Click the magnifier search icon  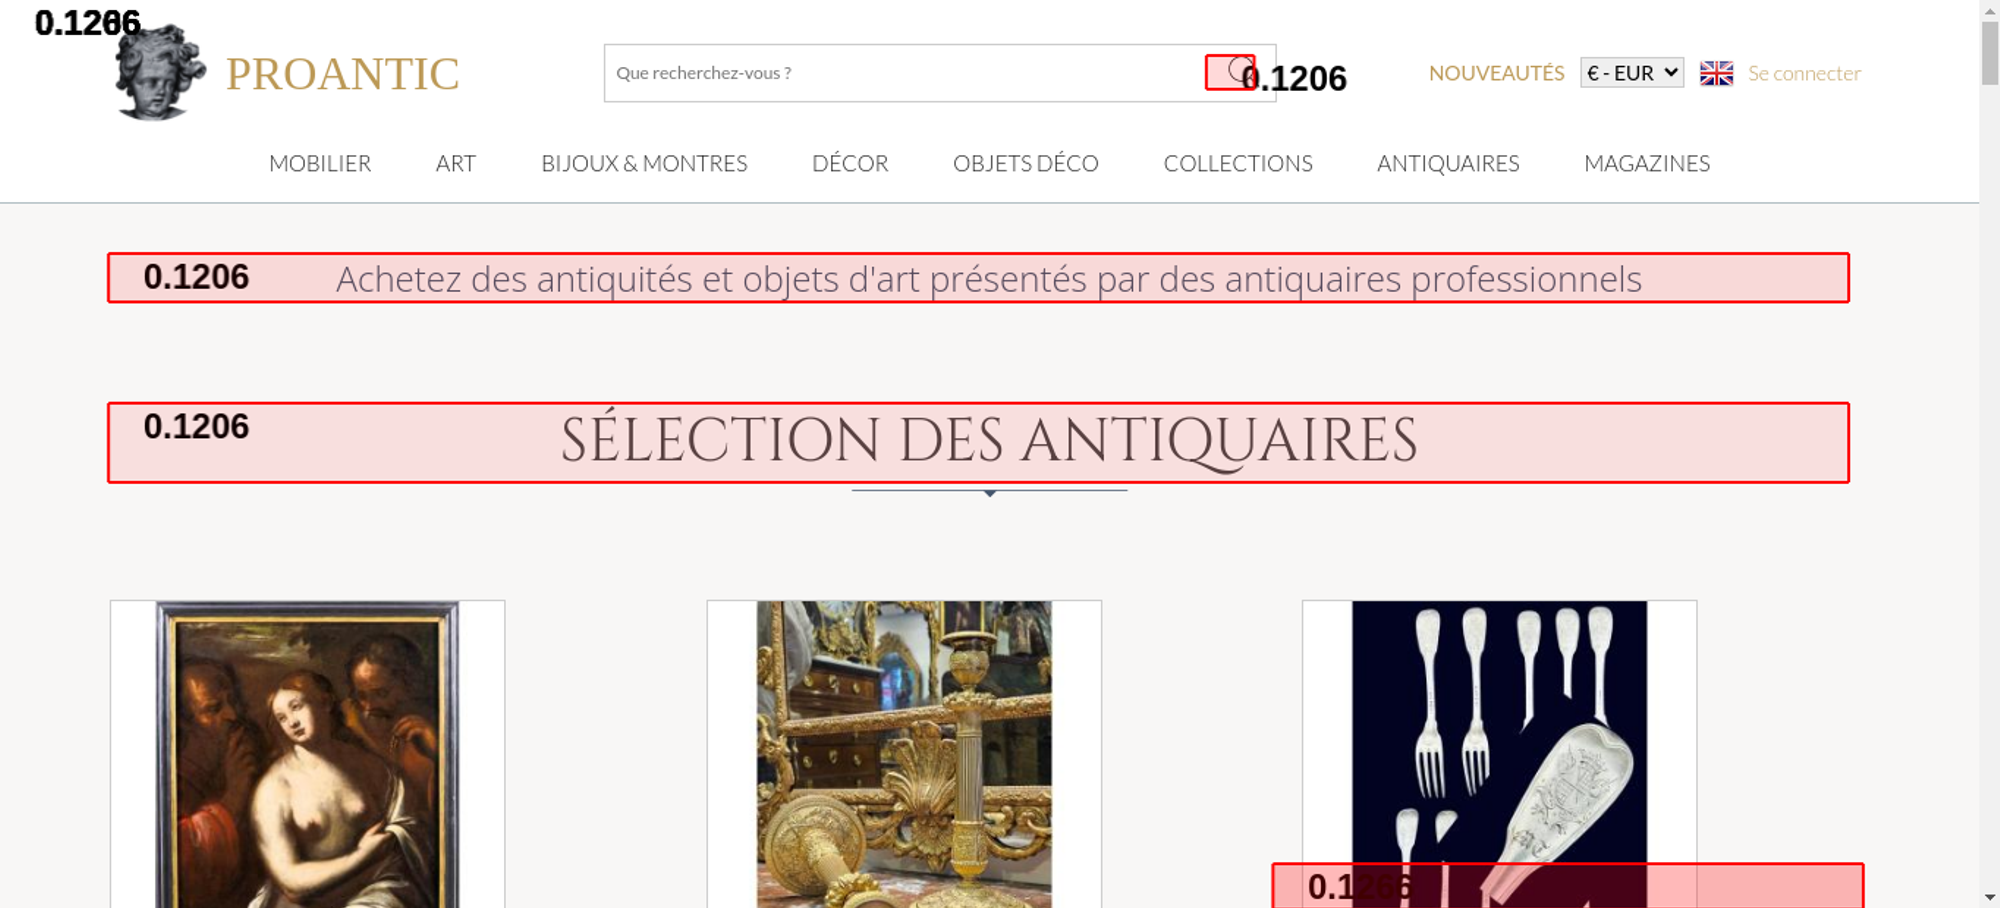point(1240,72)
